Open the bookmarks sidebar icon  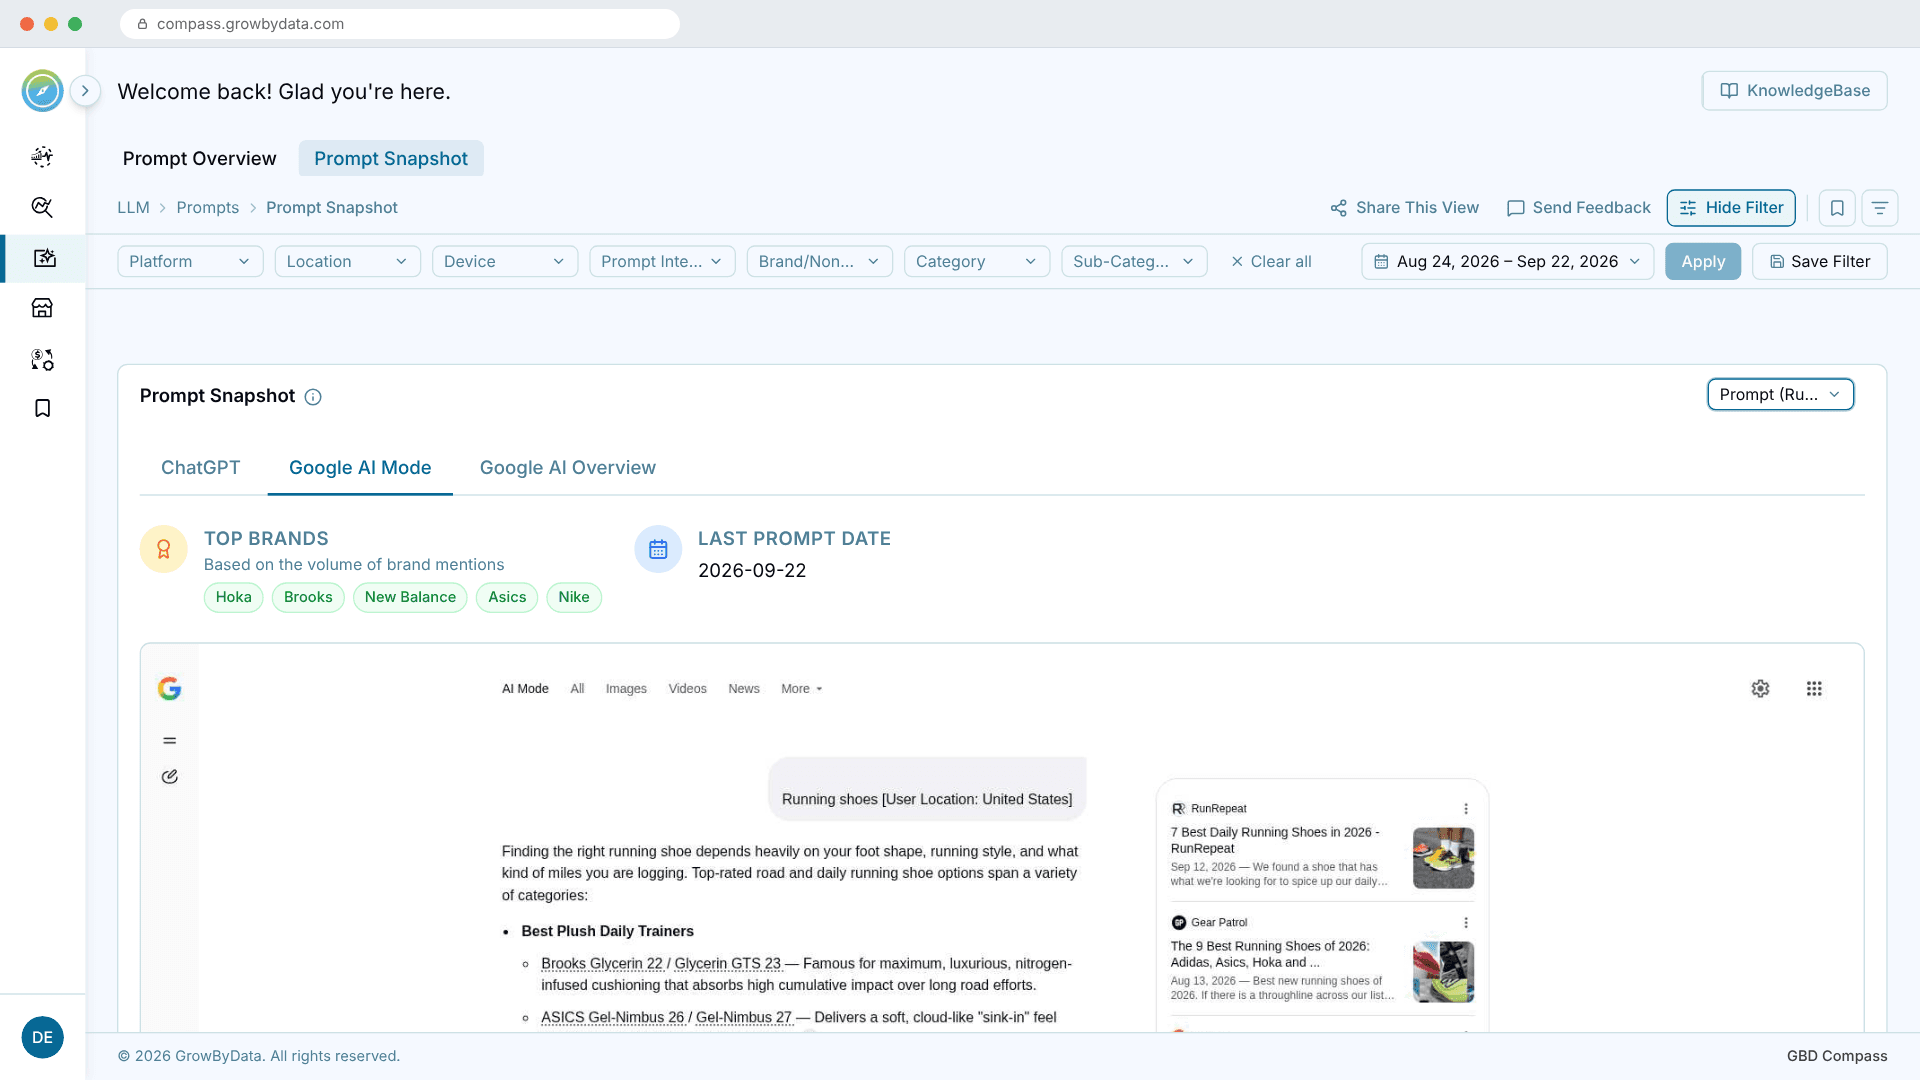(x=42, y=408)
